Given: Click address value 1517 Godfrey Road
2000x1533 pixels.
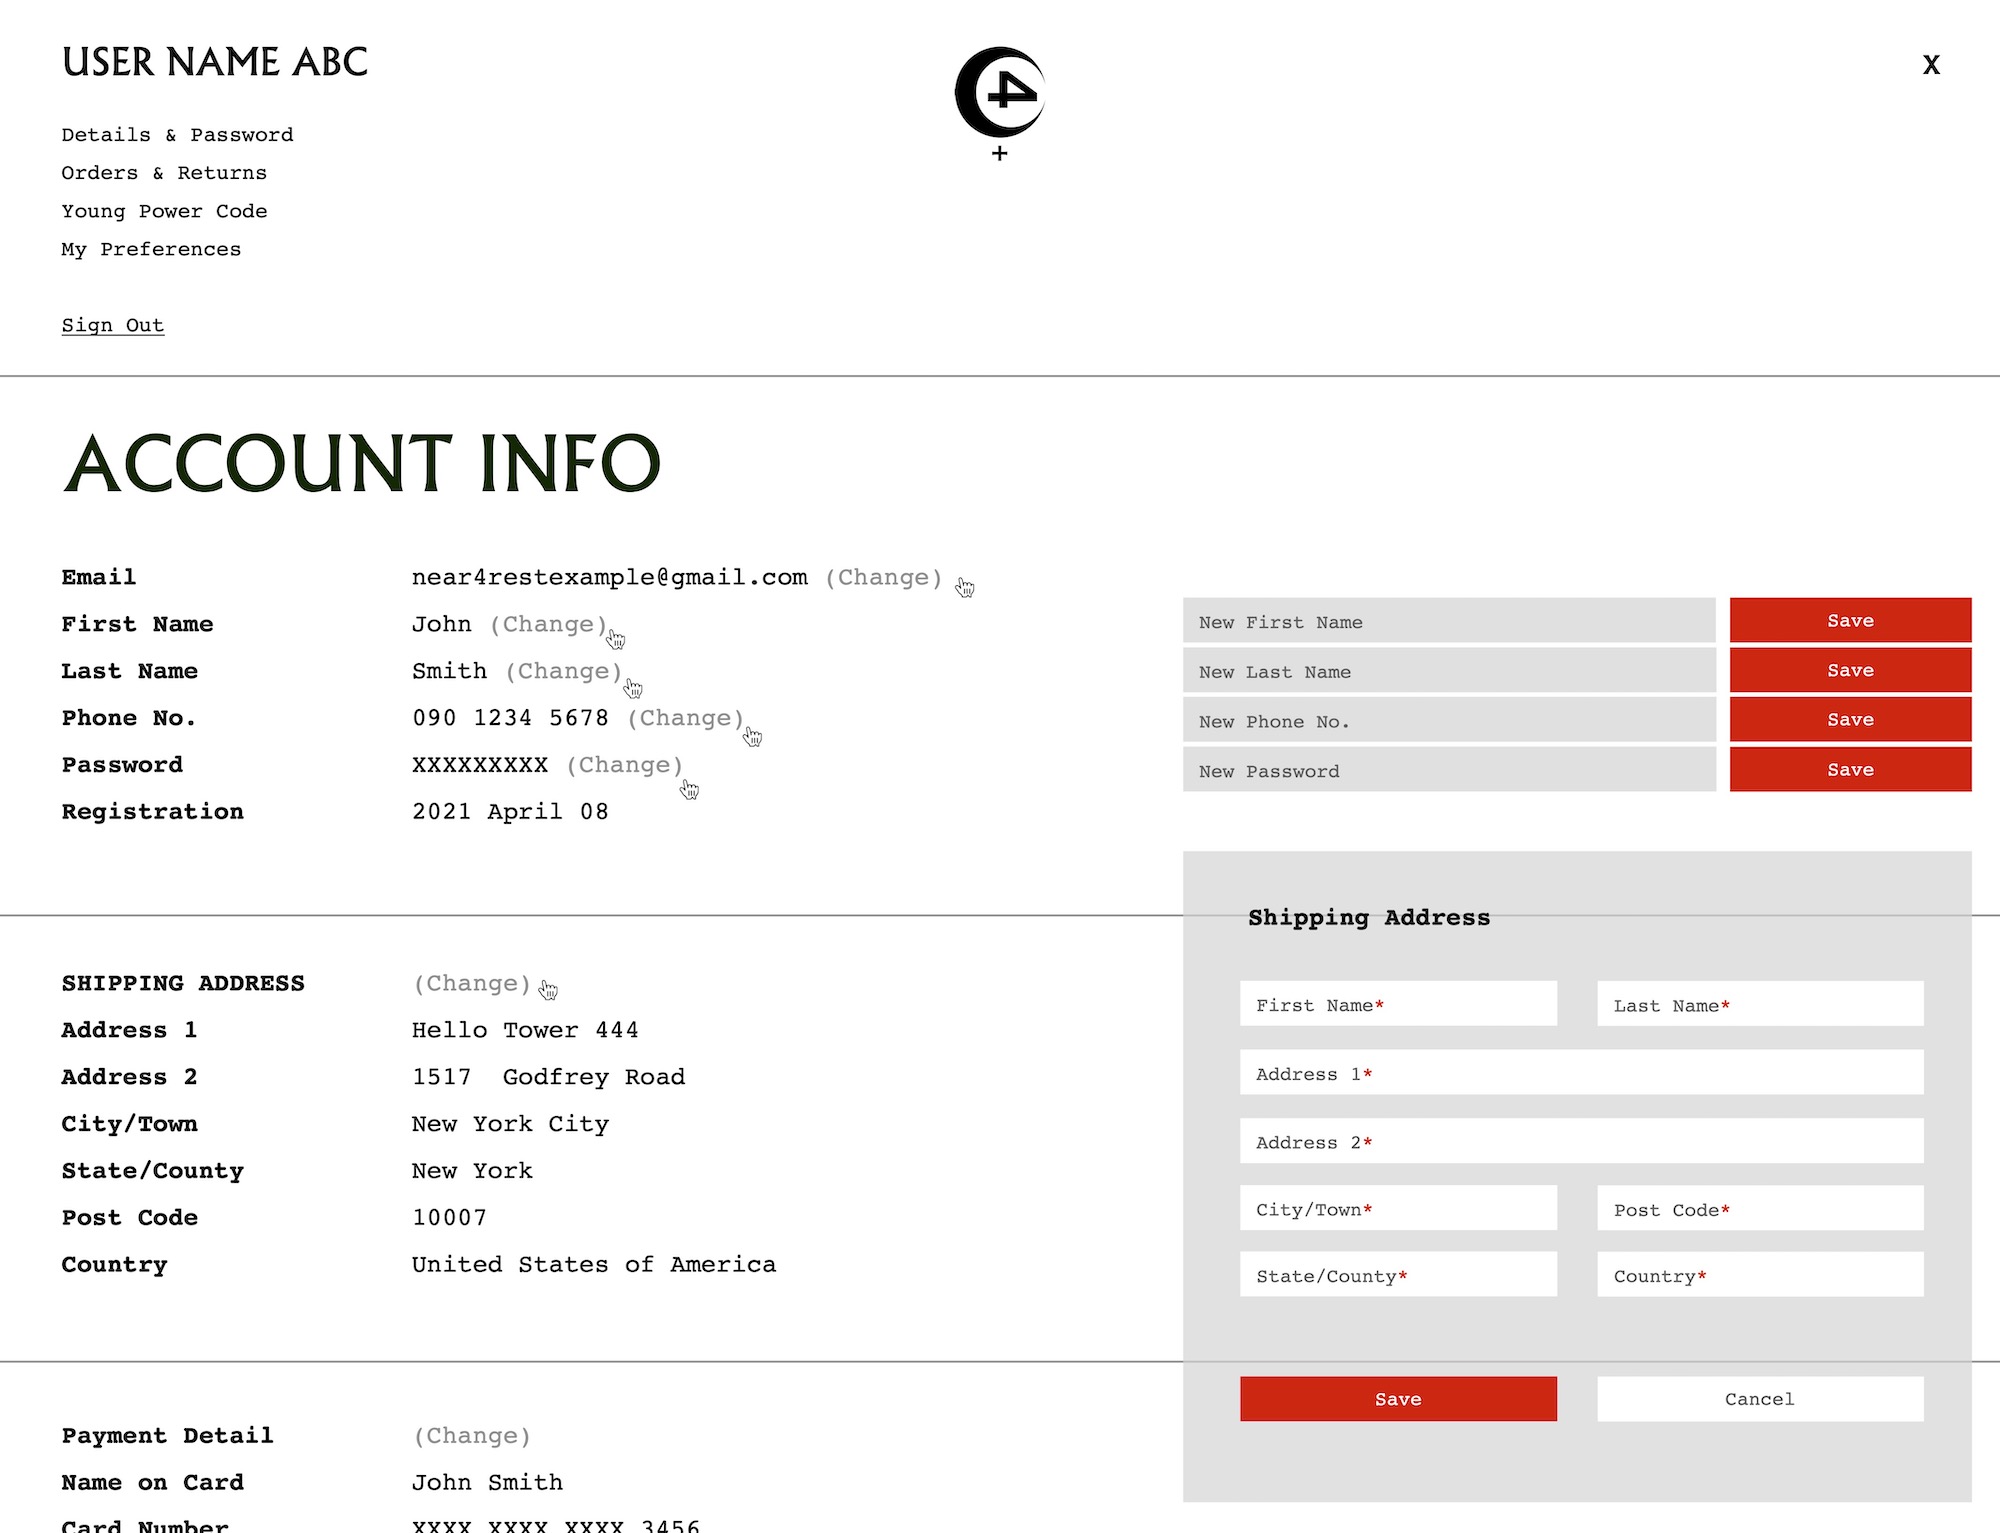Looking at the screenshot, I should (x=548, y=1077).
